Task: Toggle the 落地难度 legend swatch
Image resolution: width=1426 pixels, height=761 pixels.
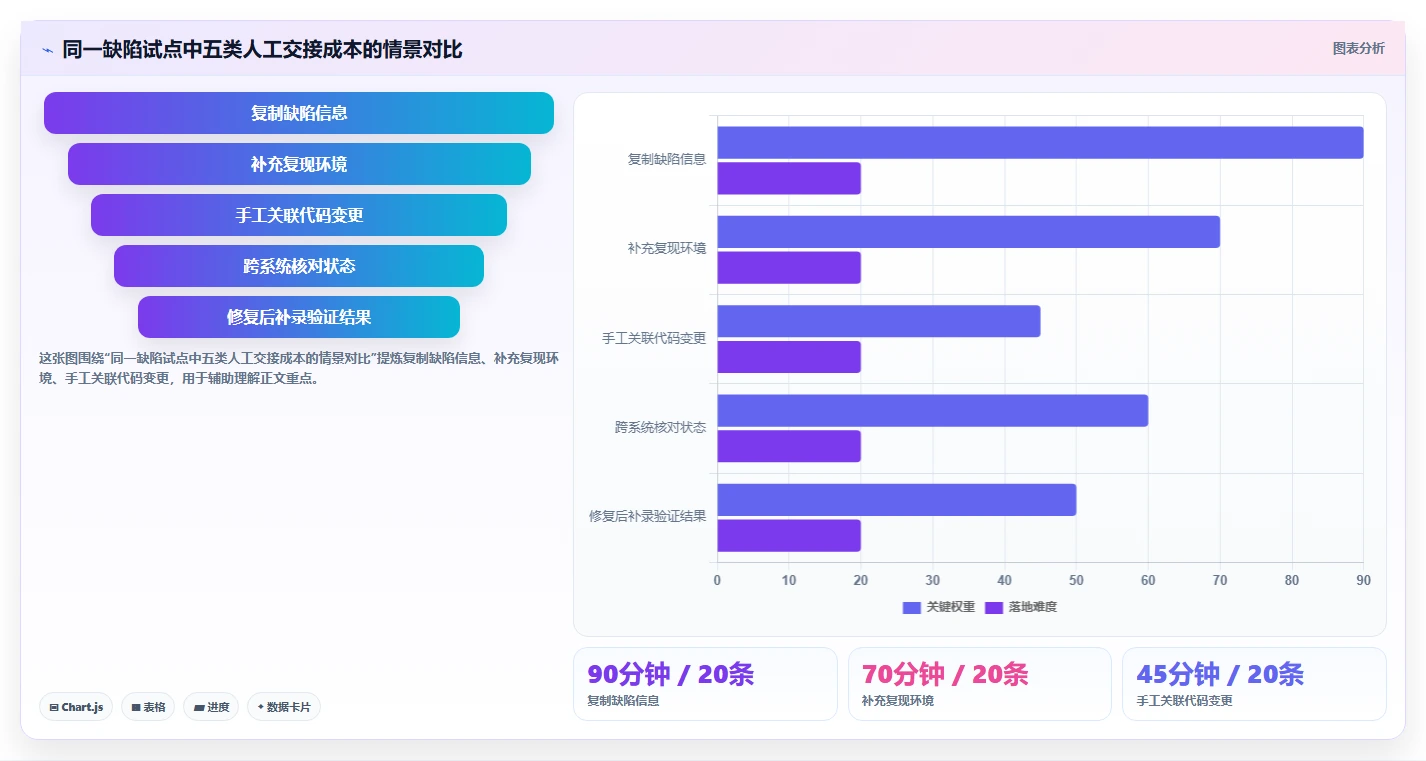Action: [994, 607]
